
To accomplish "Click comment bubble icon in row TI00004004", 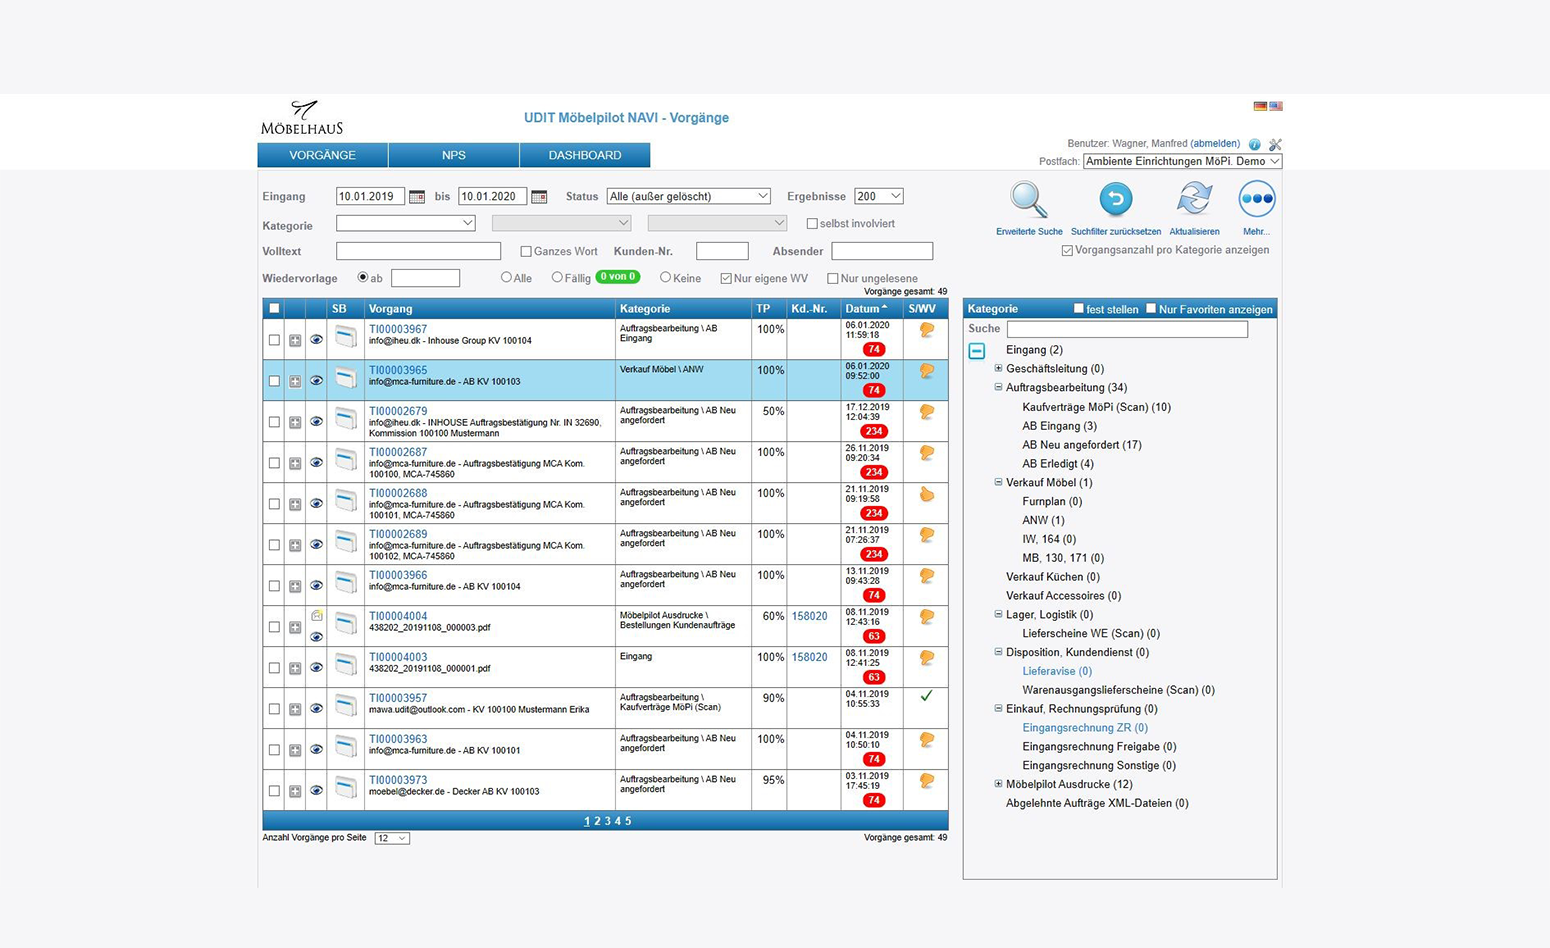I will click(x=927, y=617).
